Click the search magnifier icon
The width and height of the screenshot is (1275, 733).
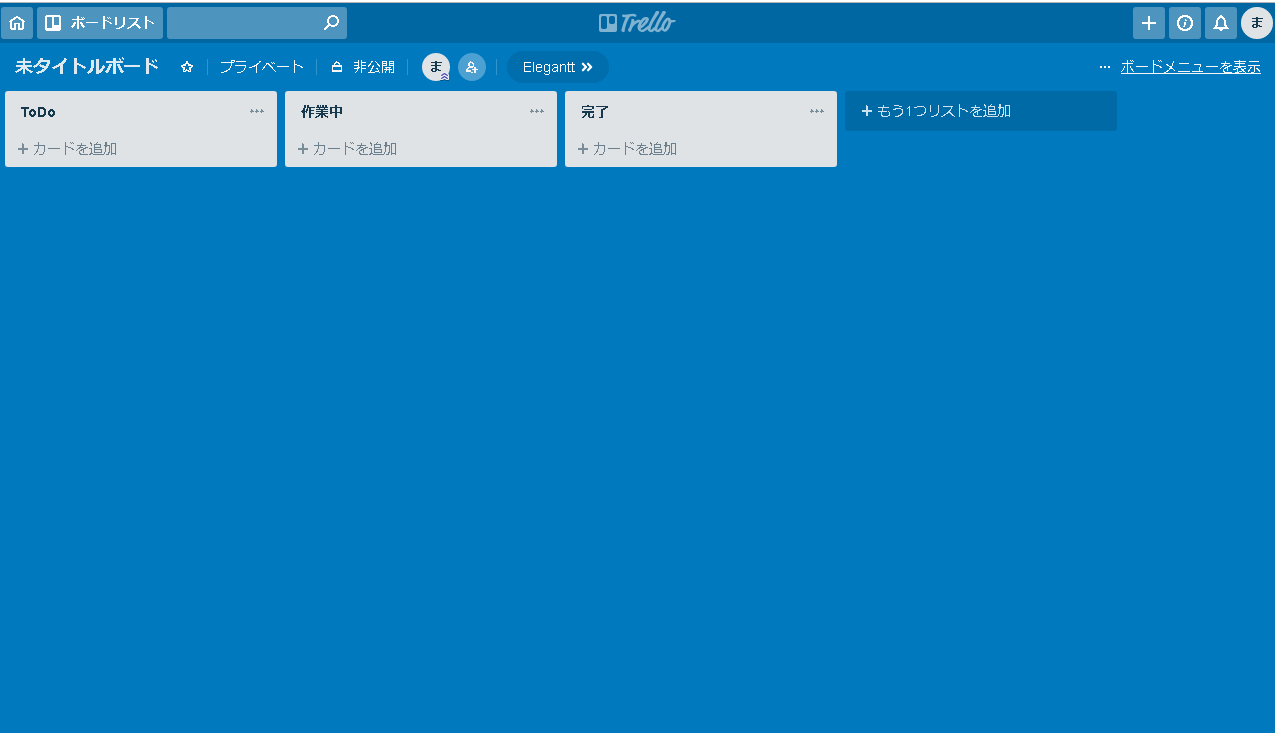tap(331, 23)
